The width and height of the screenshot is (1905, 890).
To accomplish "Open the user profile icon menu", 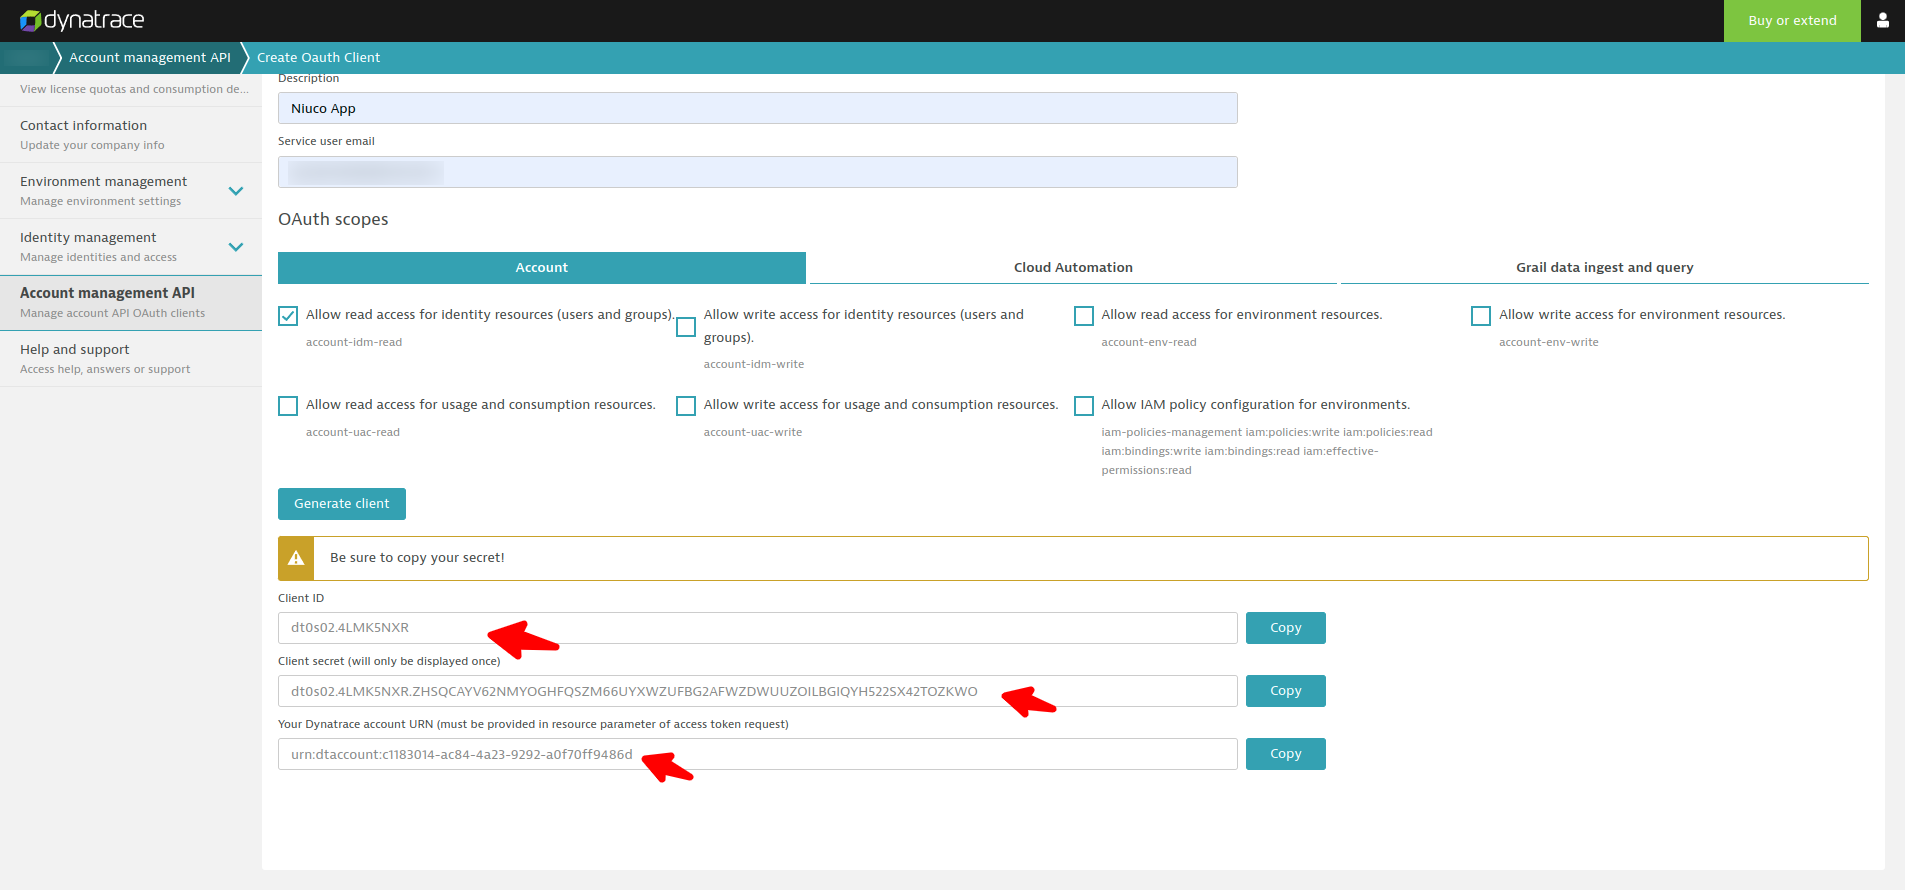I will point(1883,20).
